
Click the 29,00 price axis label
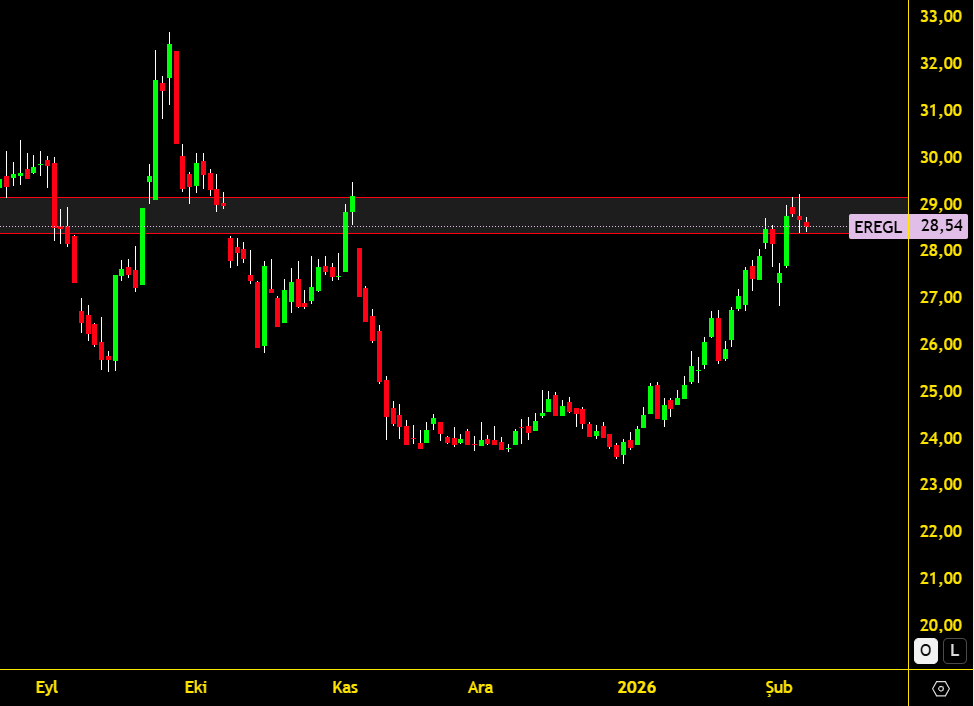[x=940, y=204]
